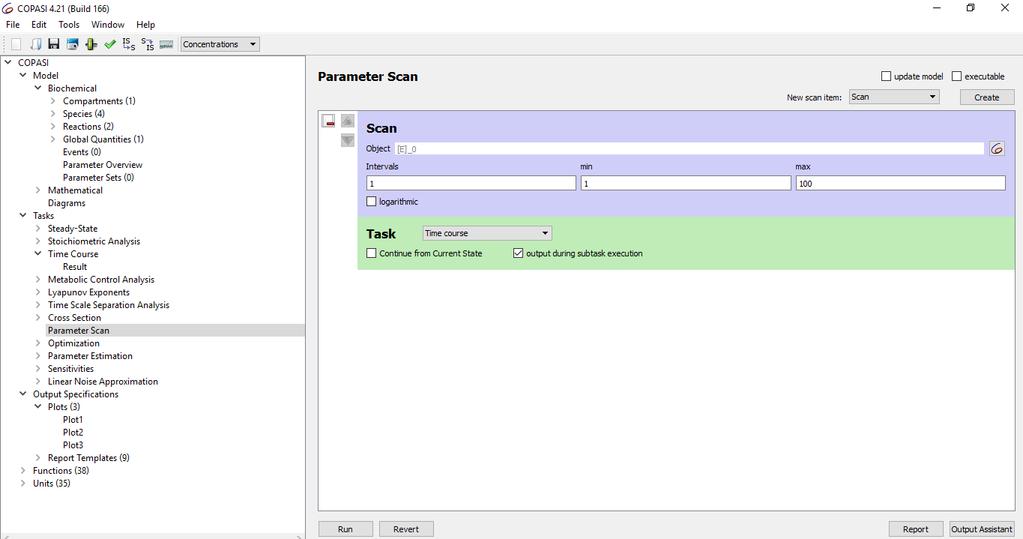Click the Revert button
Image resolution: width=1023 pixels, height=539 pixels.
click(x=406, y=529)
